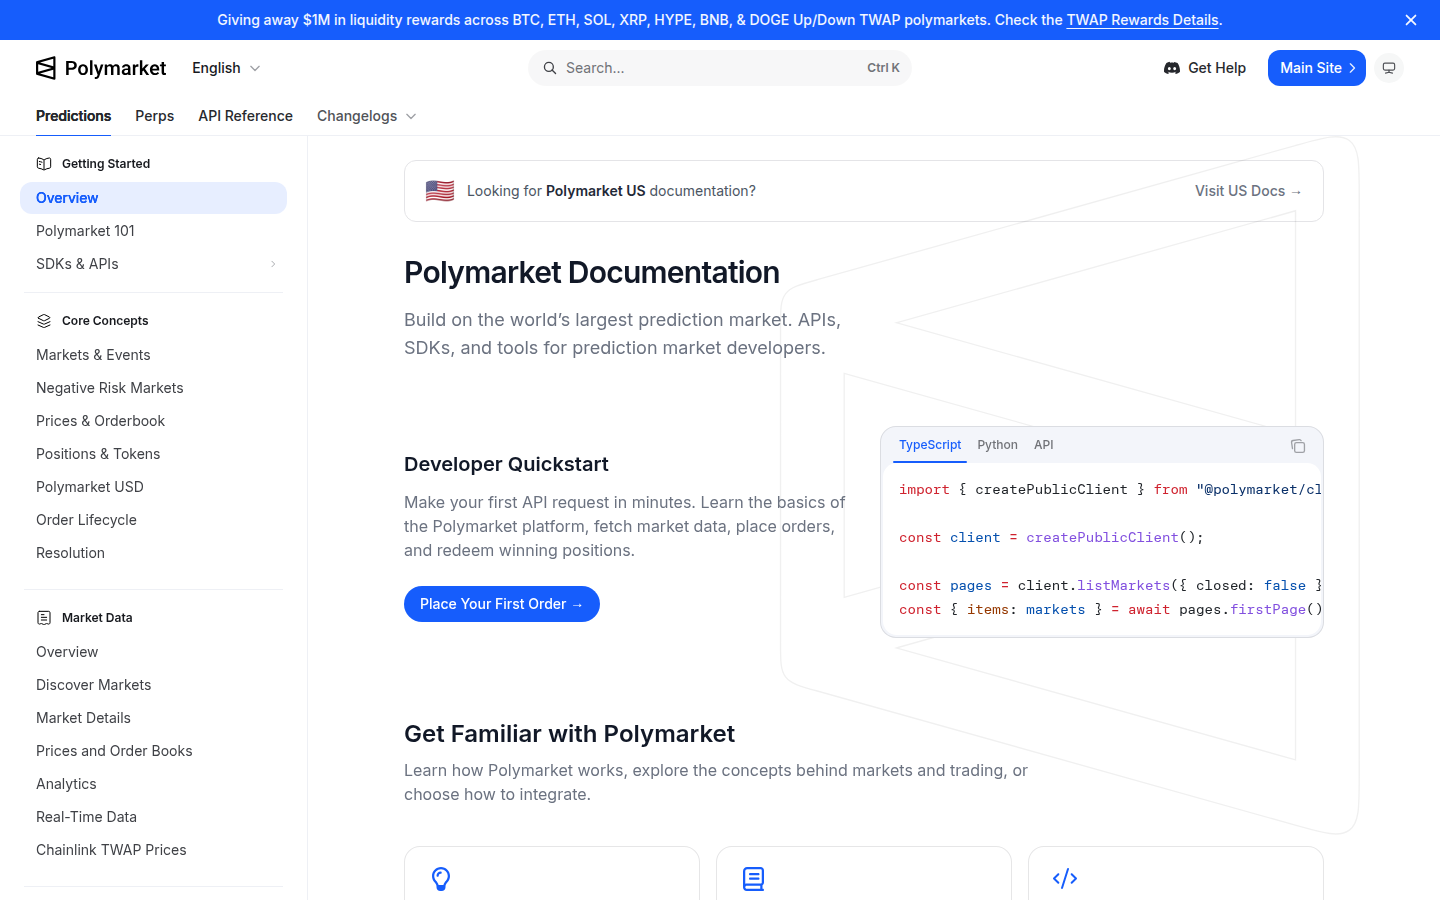Go to Prices and Order Books

[x=153, y=751]
